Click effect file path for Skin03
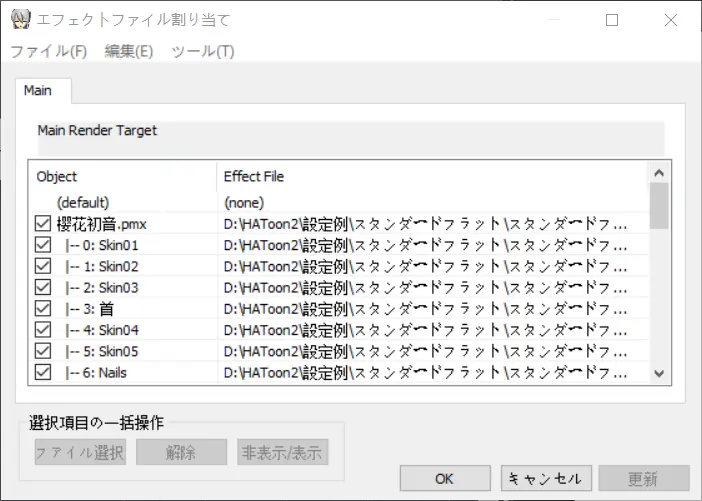 pyautogui.click(x=425, y=287)
